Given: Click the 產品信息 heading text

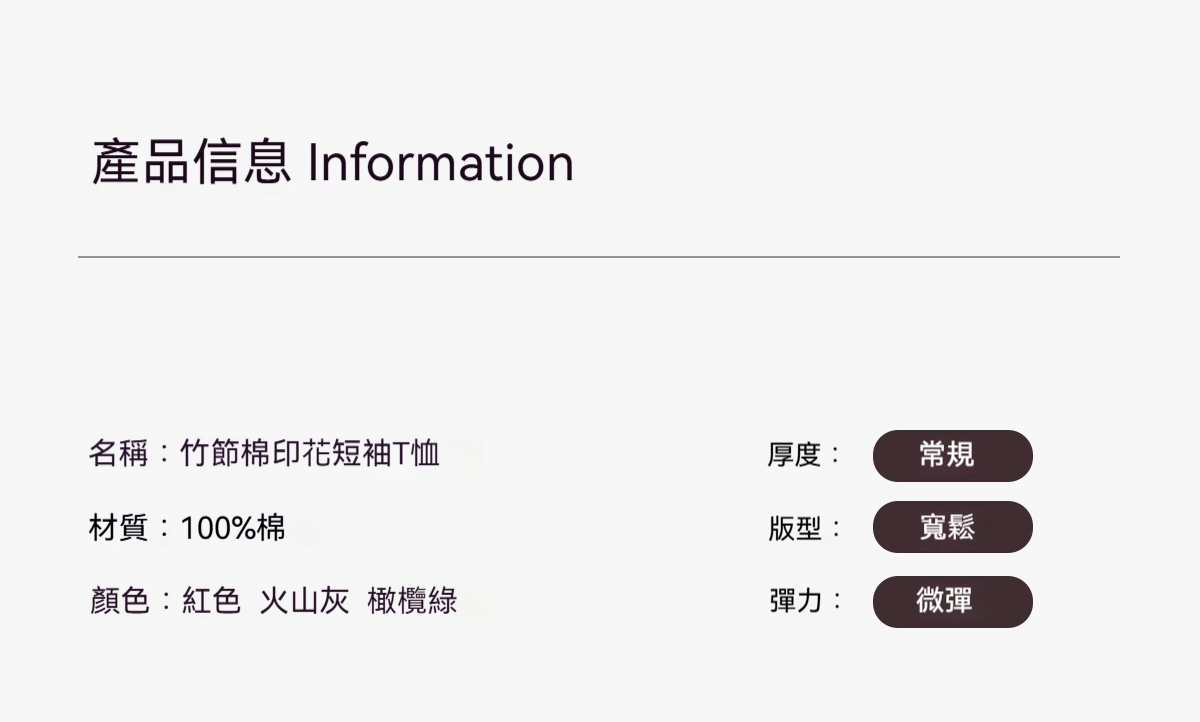Looking at the screenshot, I should (x=191, y=163).
